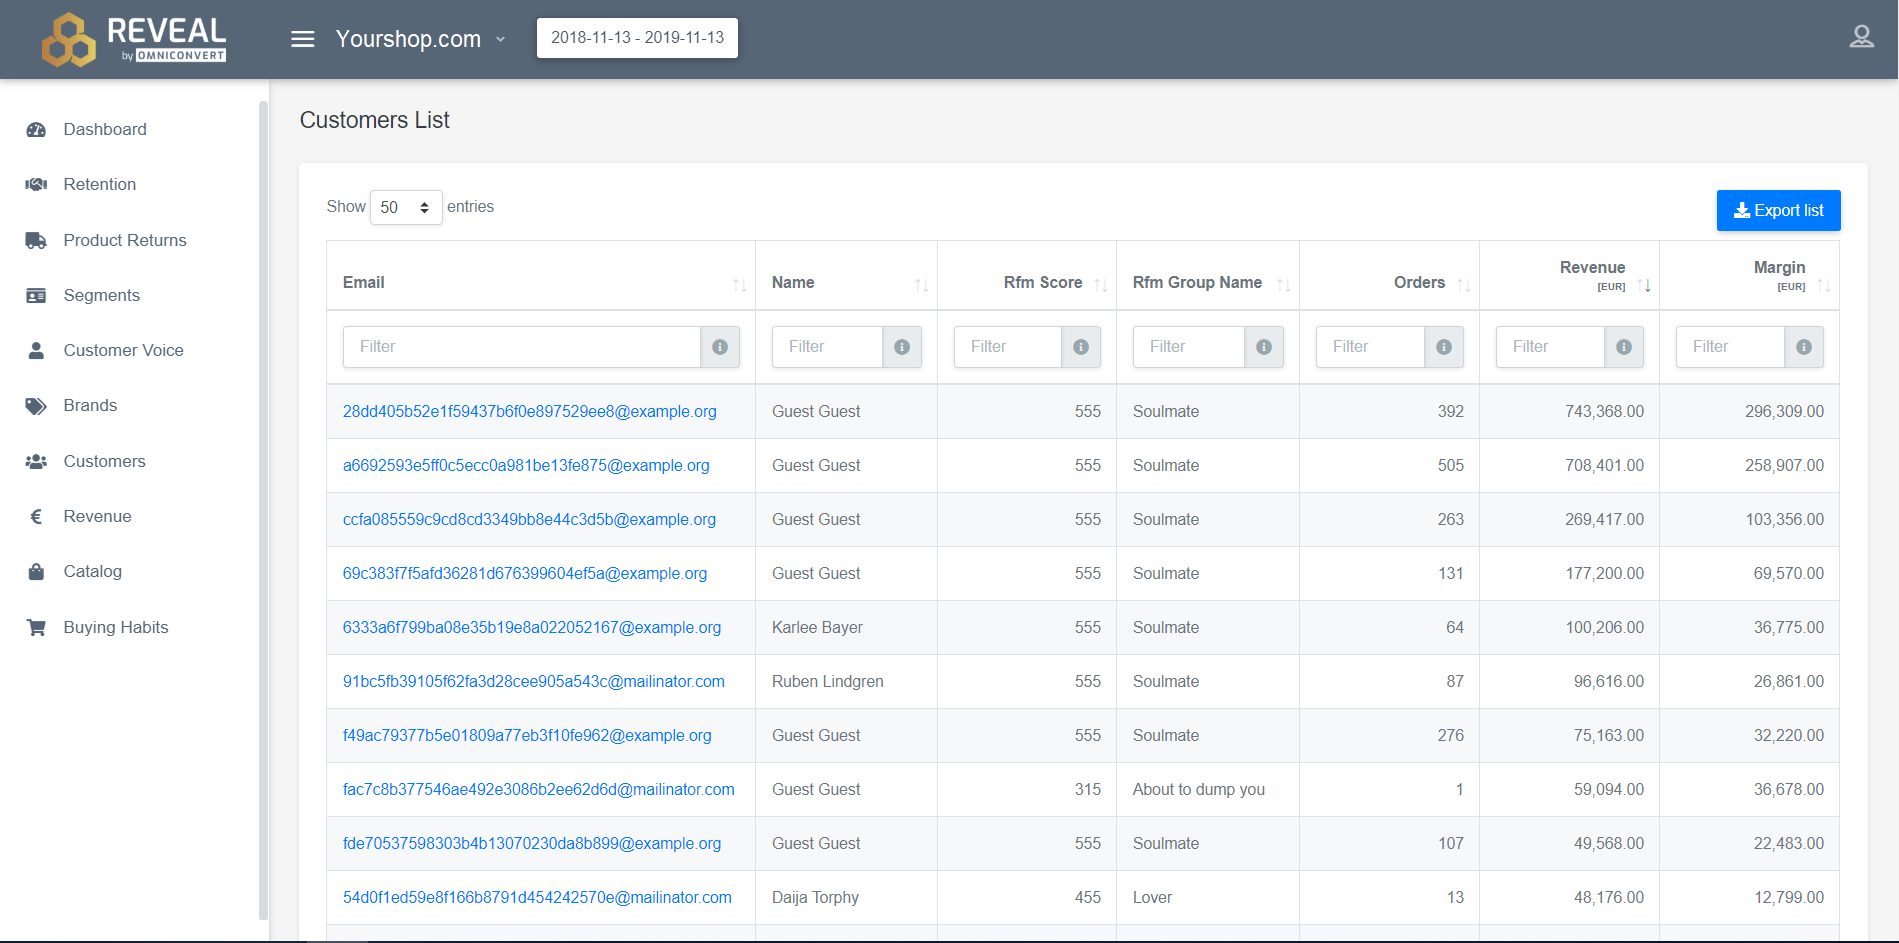Open Brands menu item
This screenshot has height=943, width=1899.
(x=90, y=405)
